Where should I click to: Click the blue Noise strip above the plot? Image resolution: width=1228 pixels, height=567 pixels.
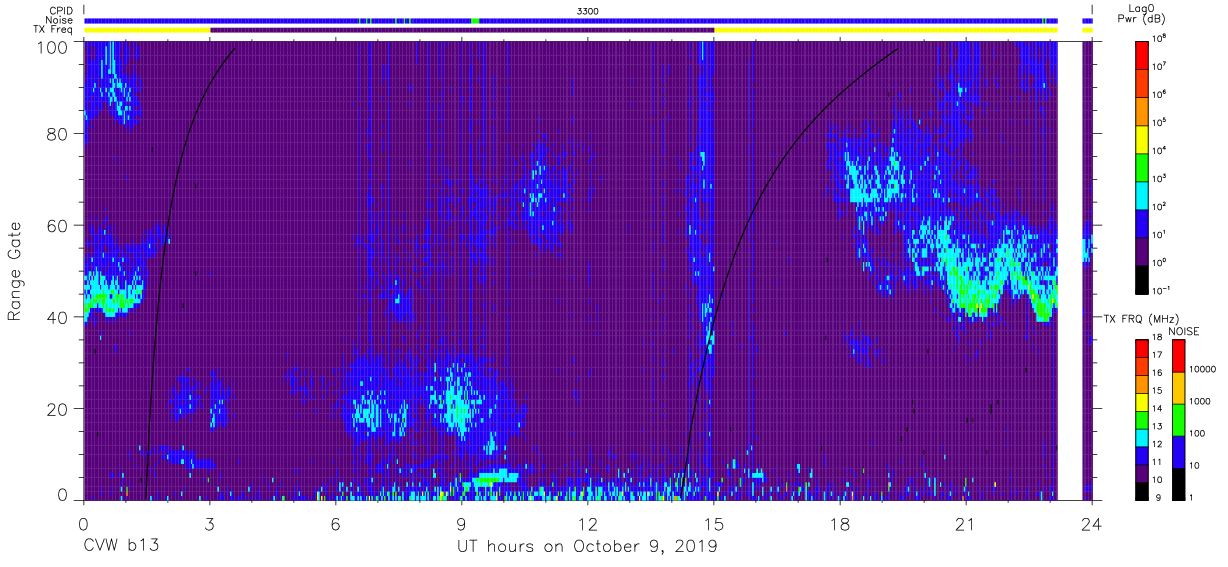(570, 20)
